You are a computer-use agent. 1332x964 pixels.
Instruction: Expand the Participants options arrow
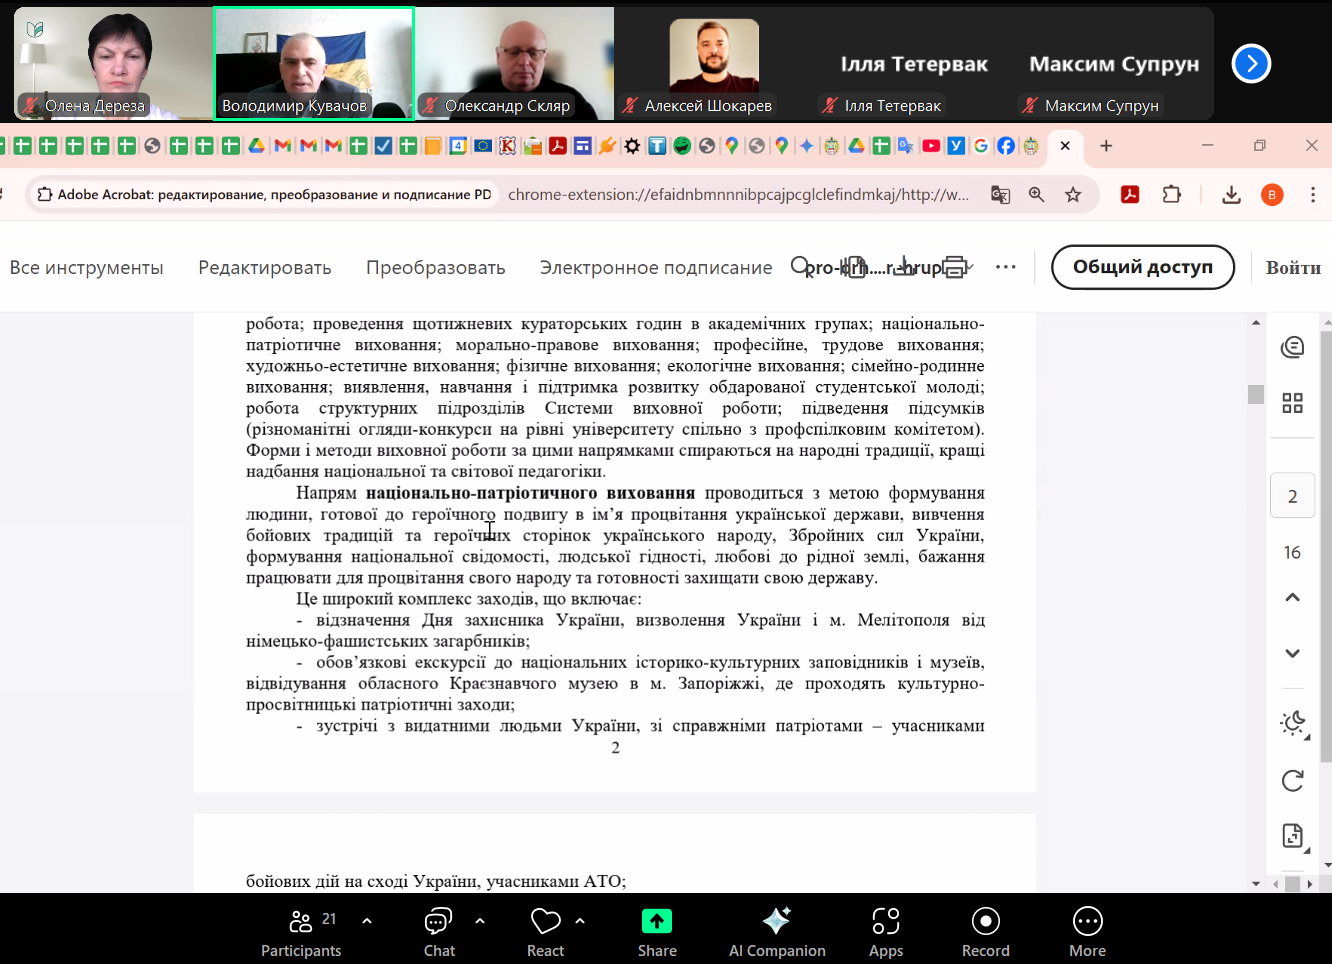coord(367,920)
